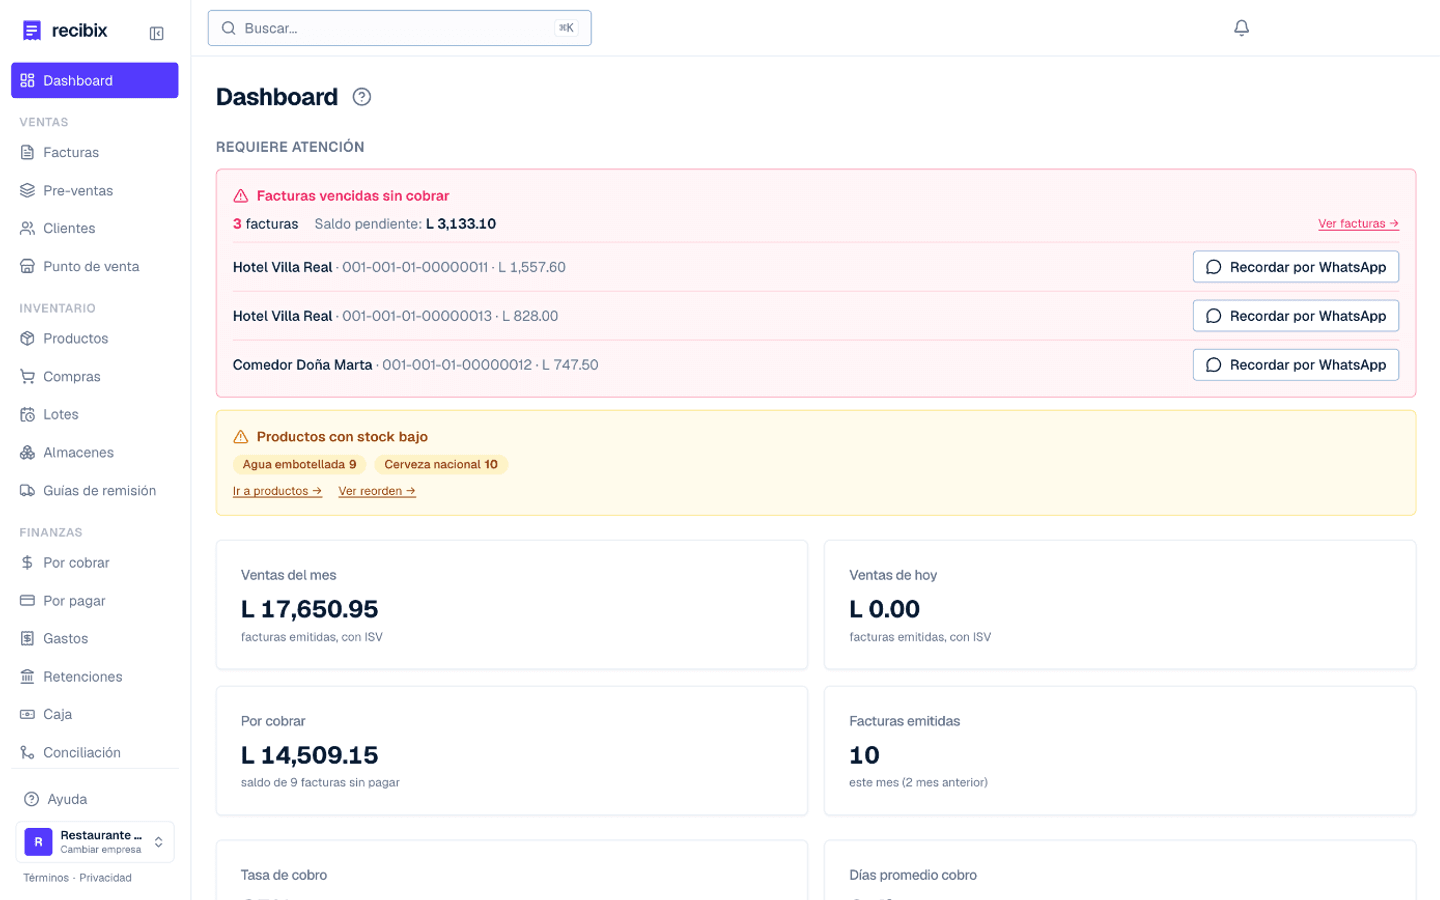The image size is (1440, 900).
Task: Click the Cerveza nacional 10 stock tag
Action: click(x=441, y=464)
